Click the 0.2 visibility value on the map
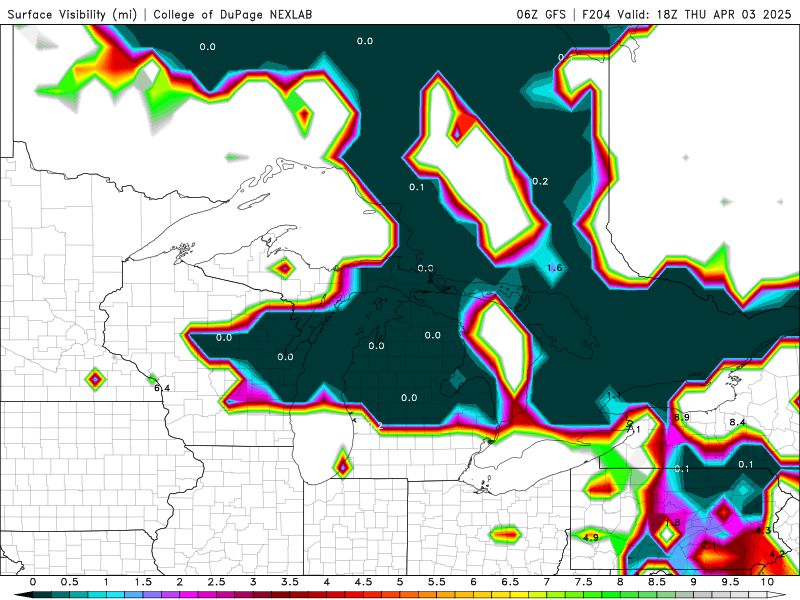The height and width of the screenshot is (600, 800). click(x=540, y=181)
